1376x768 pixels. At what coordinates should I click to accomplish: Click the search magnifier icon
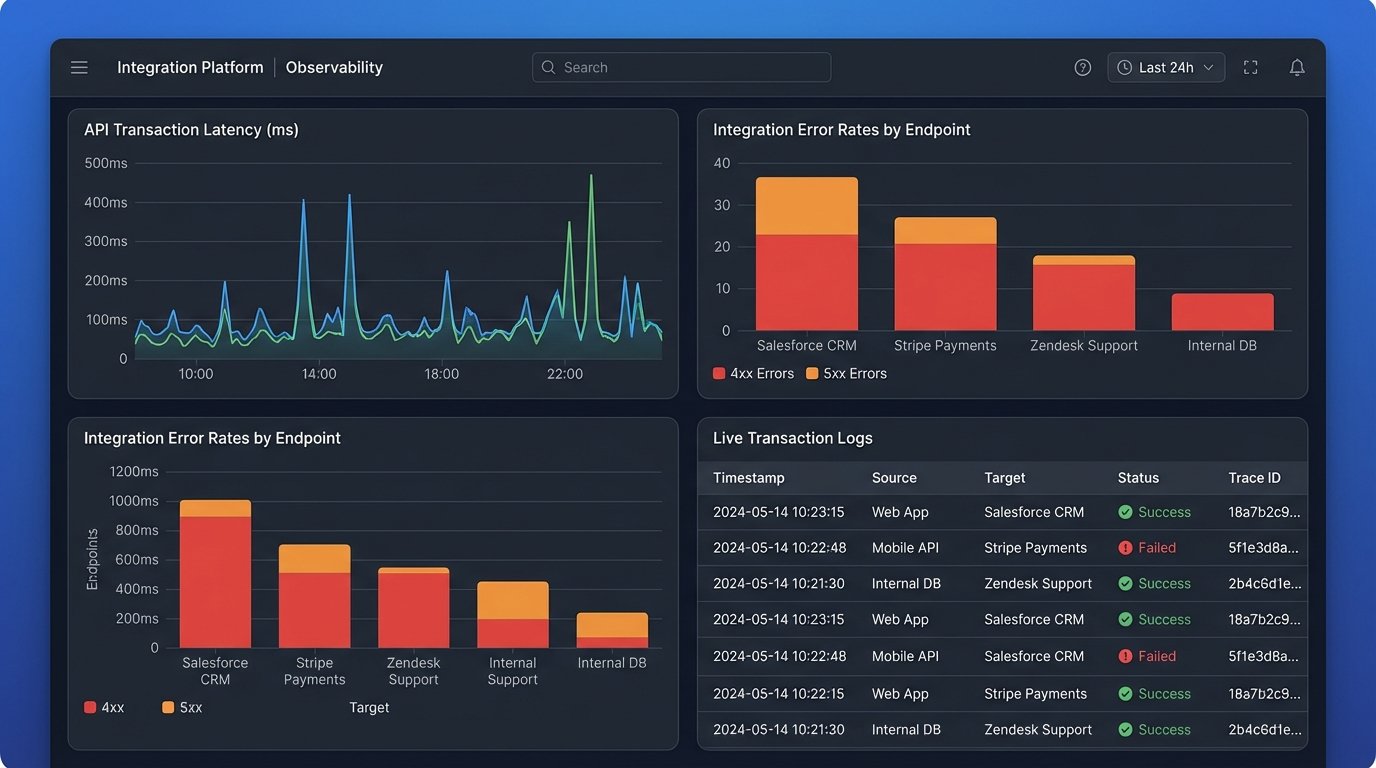pos(548,67)
